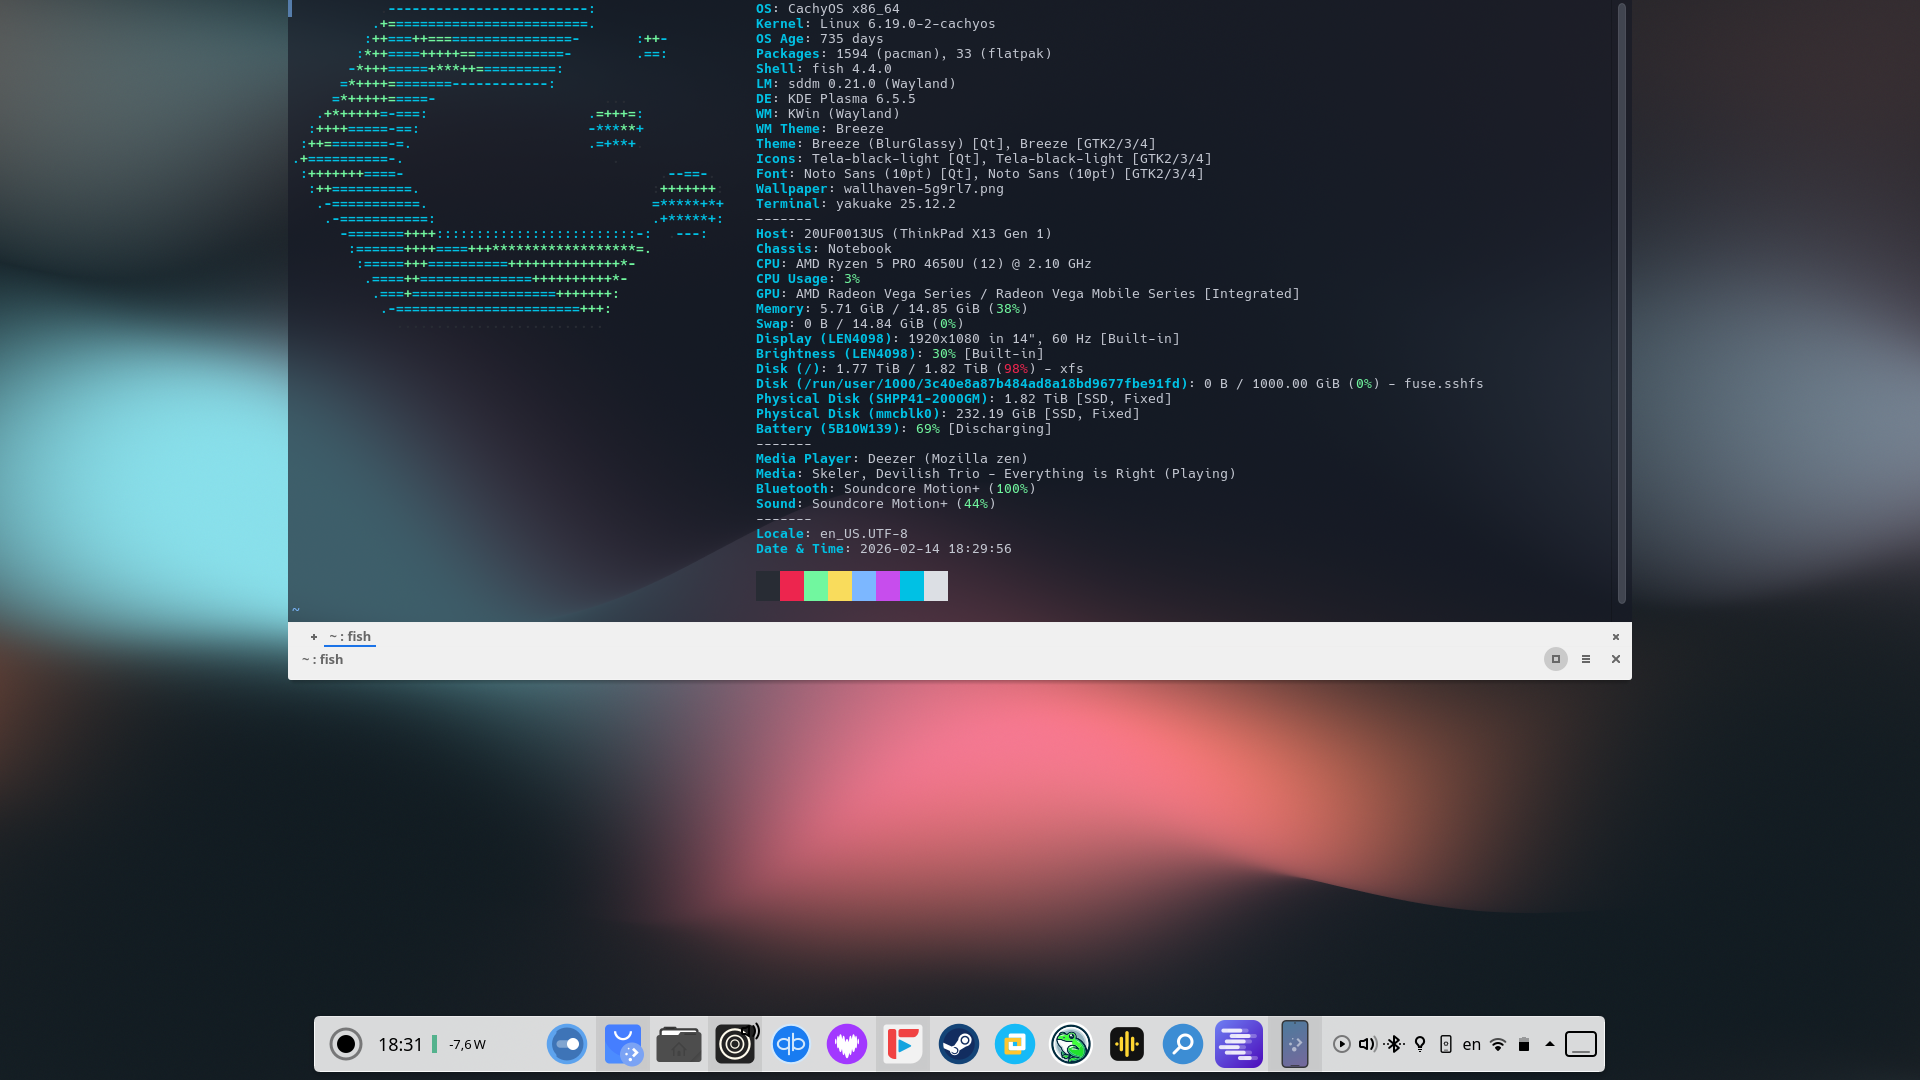Viewport: 1920px width, 1080px height.
Task: Open the audio volume tray icon
Action: pyautogui.click(x=1367, y=1044)
